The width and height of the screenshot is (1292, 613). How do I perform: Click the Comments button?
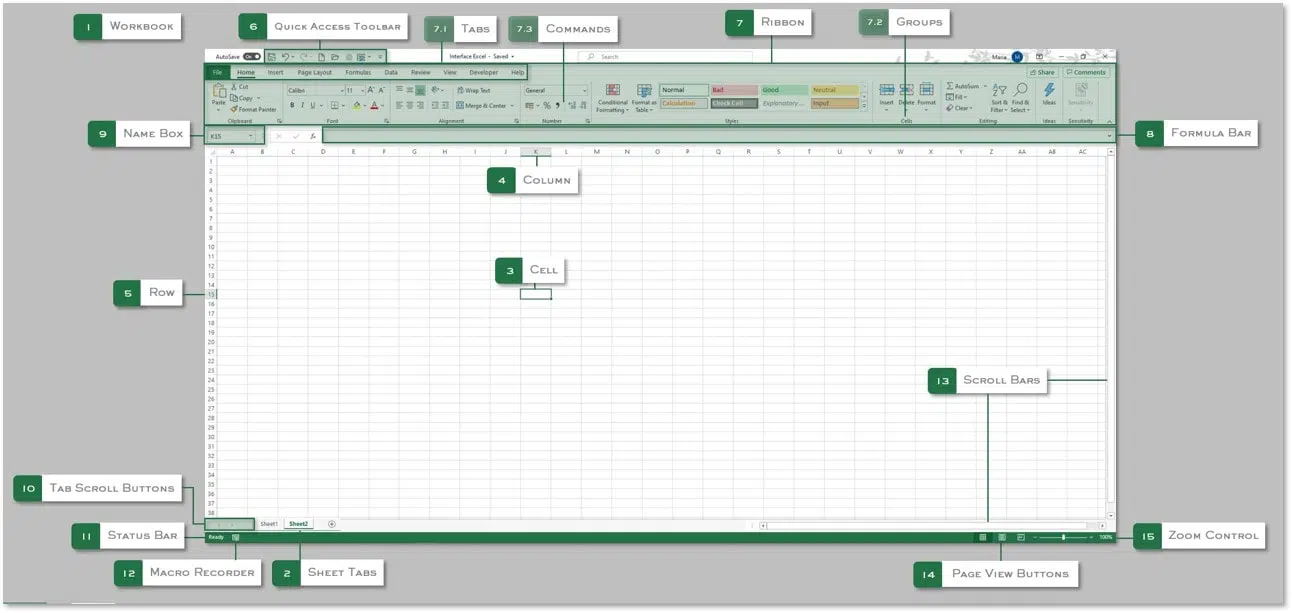[x=1086, y=72]
